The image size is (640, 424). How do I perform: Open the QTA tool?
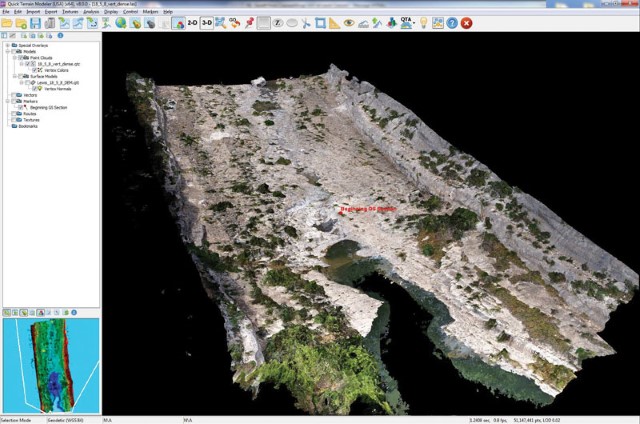tap(404, 22)
